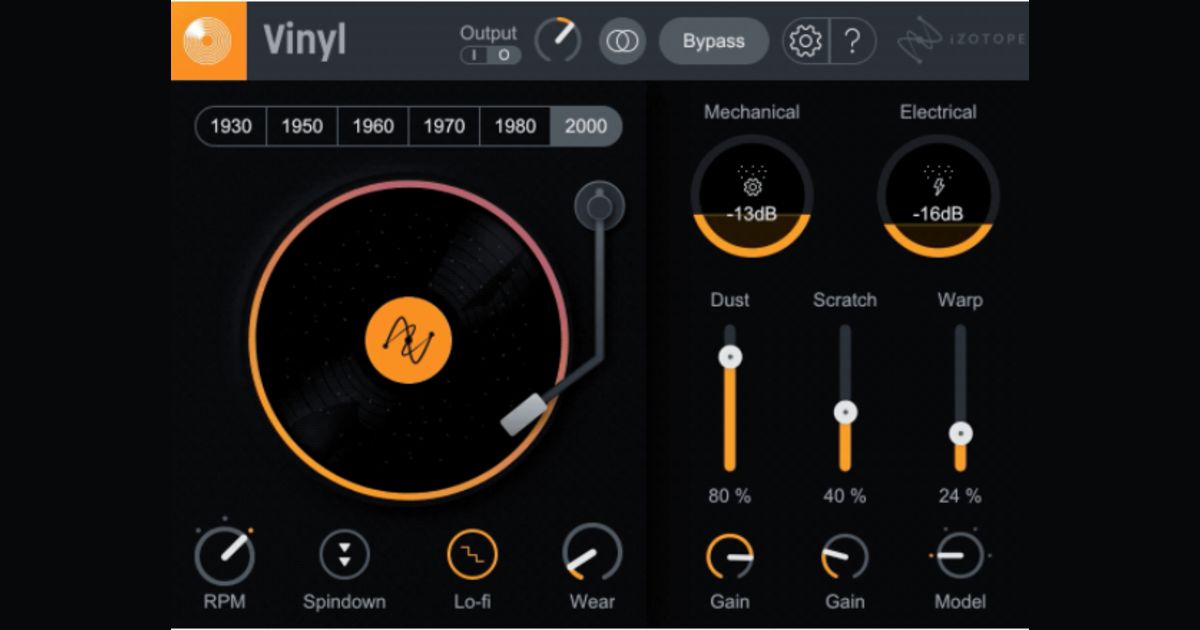Choose the 1980 era setting
Viewport: 1200px width, 630px height.
(x=515, y=127)
